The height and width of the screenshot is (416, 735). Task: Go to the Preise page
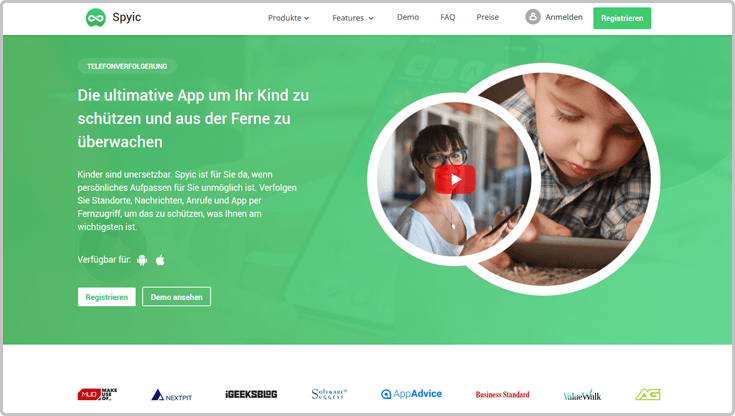tap(488, 17)
